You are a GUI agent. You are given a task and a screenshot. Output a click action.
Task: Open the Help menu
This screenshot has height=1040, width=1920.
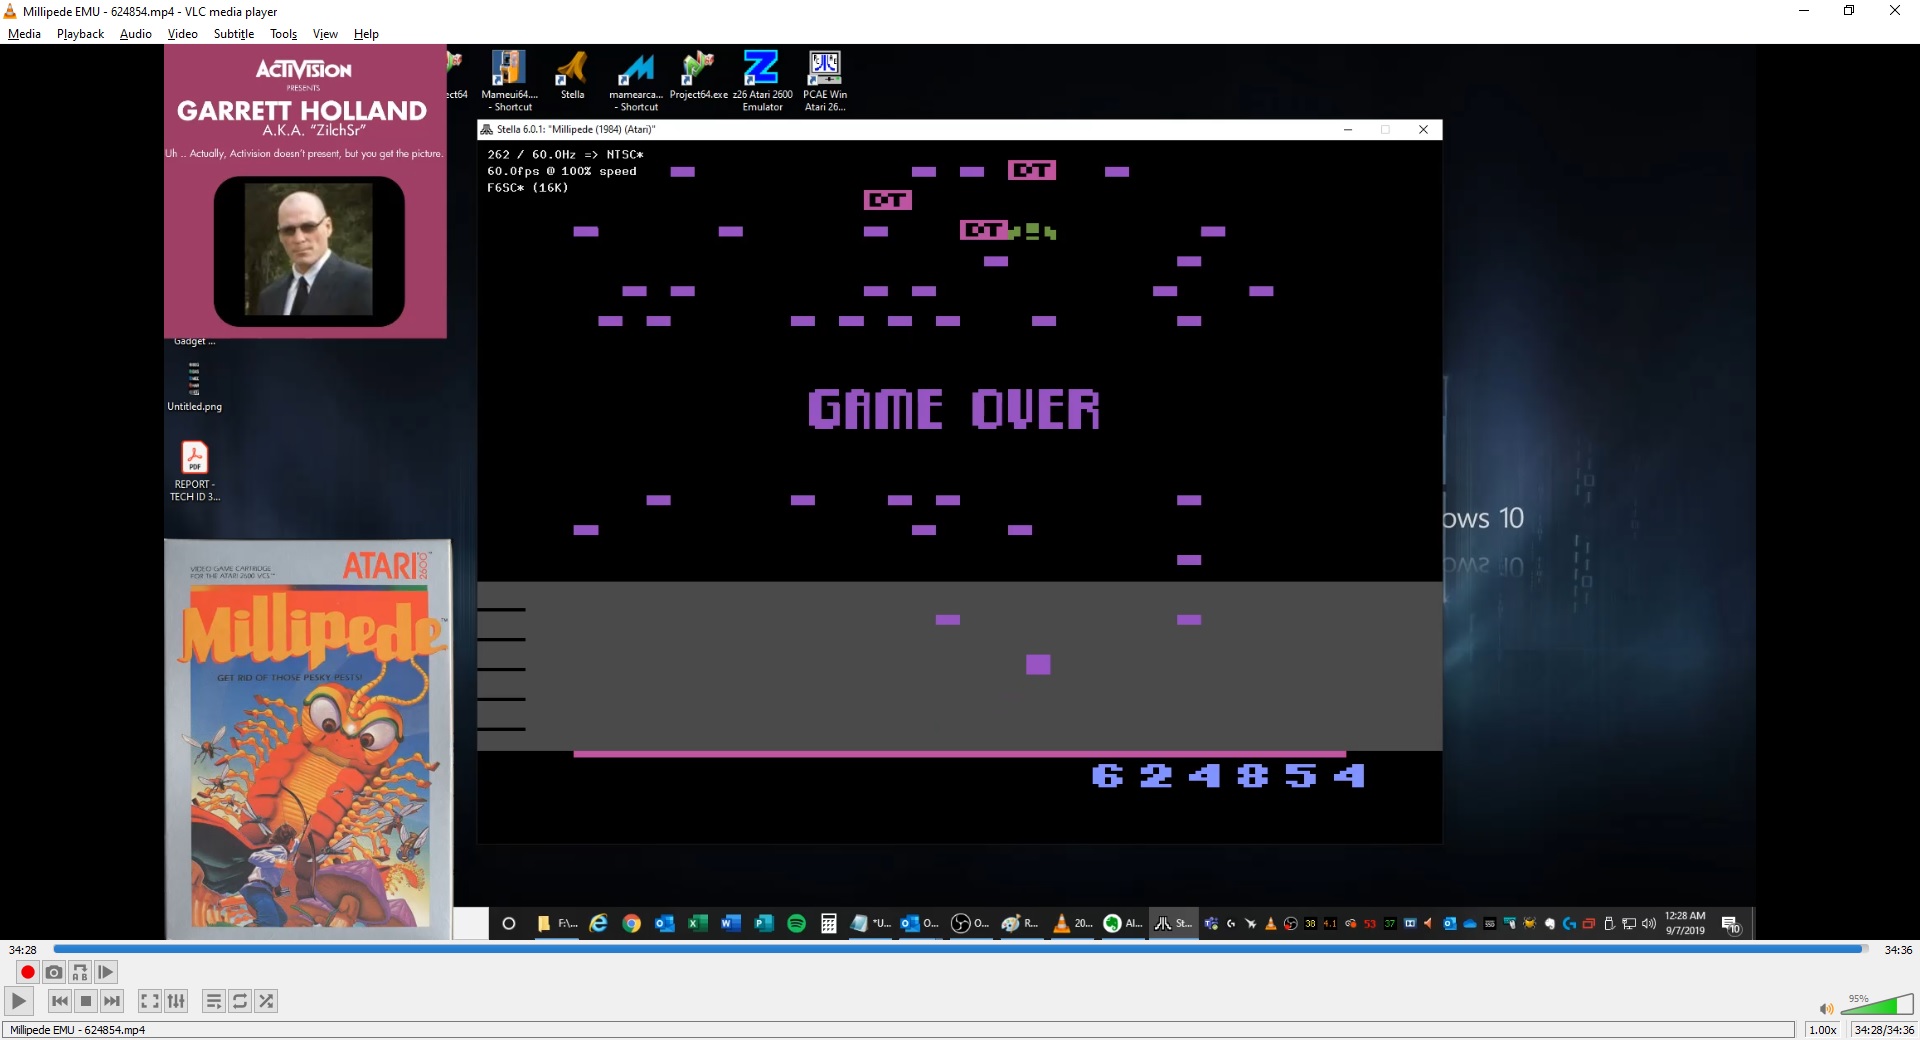[366, 34]
